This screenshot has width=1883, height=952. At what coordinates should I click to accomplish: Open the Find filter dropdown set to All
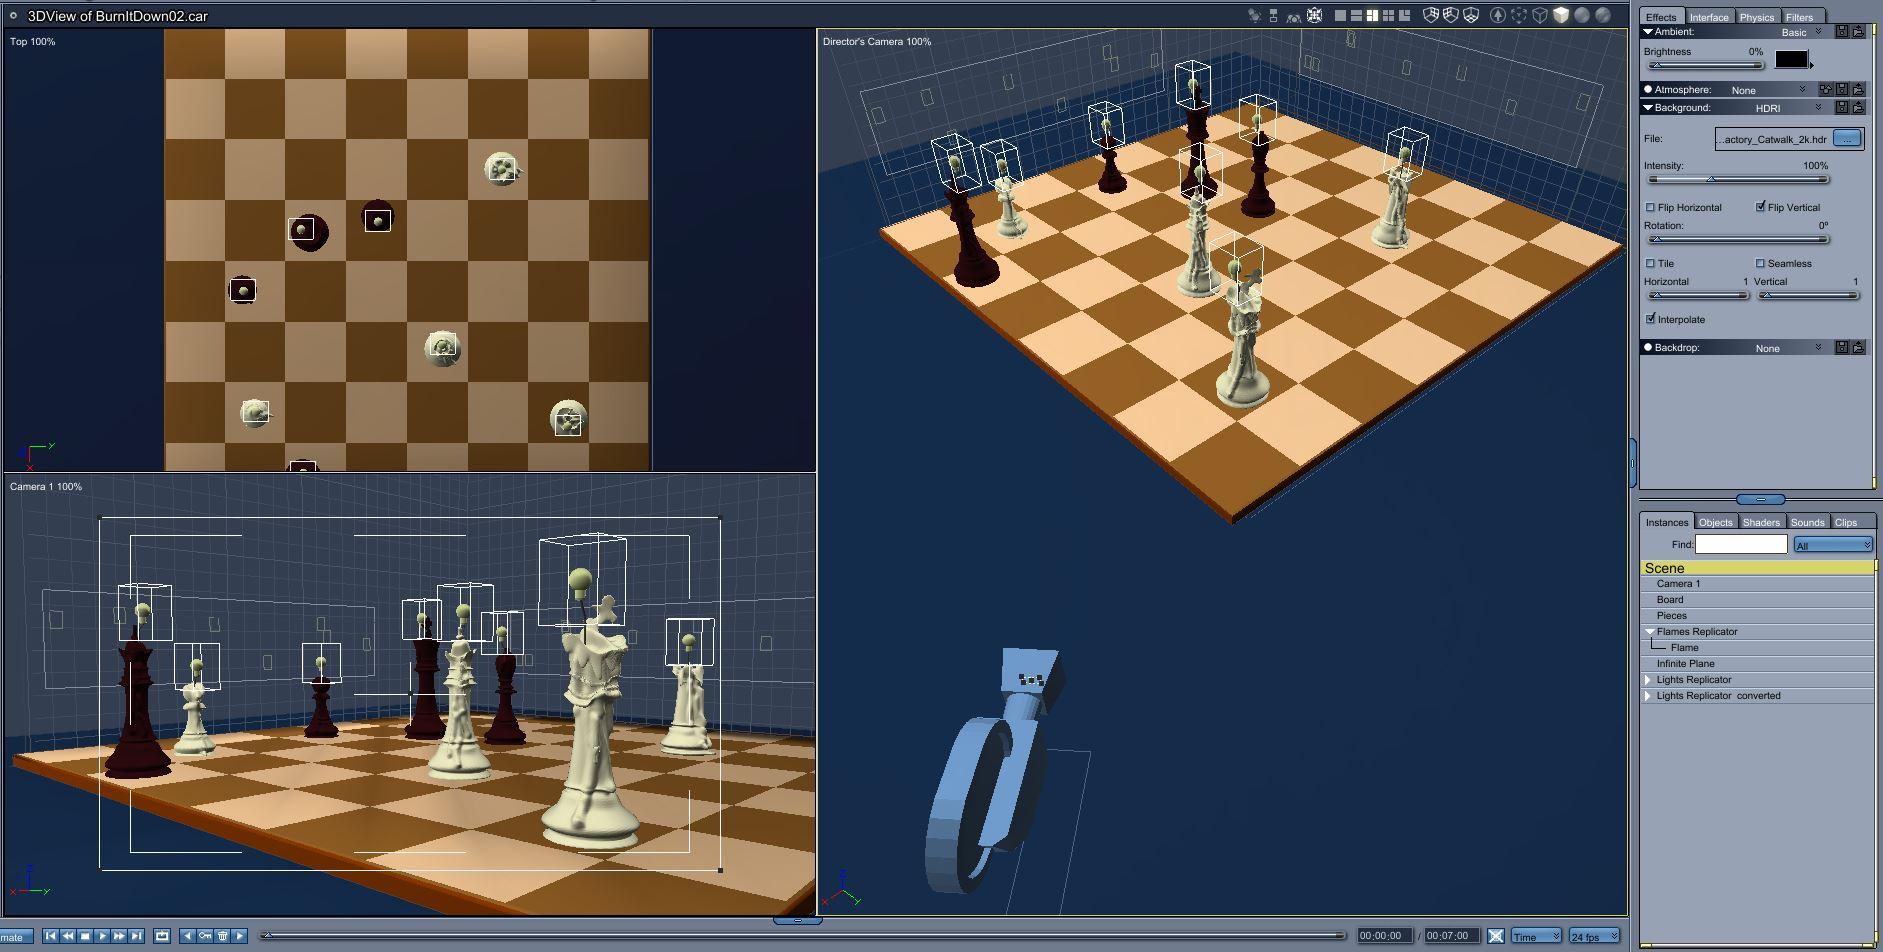1833,545
